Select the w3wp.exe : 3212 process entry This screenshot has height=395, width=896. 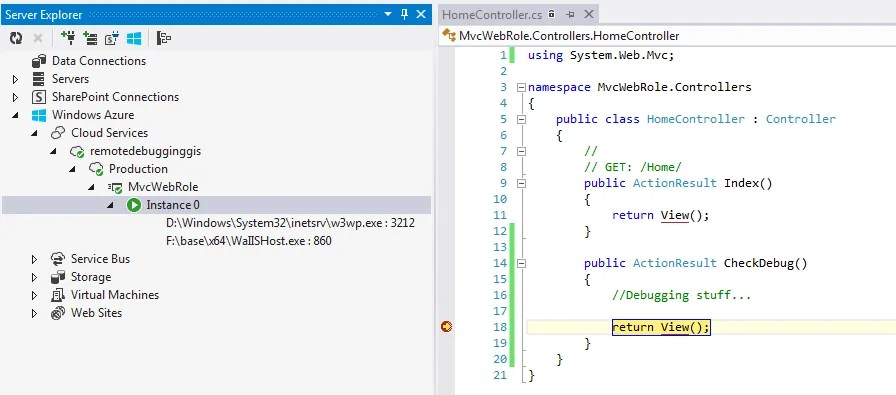tap(290, 223)
